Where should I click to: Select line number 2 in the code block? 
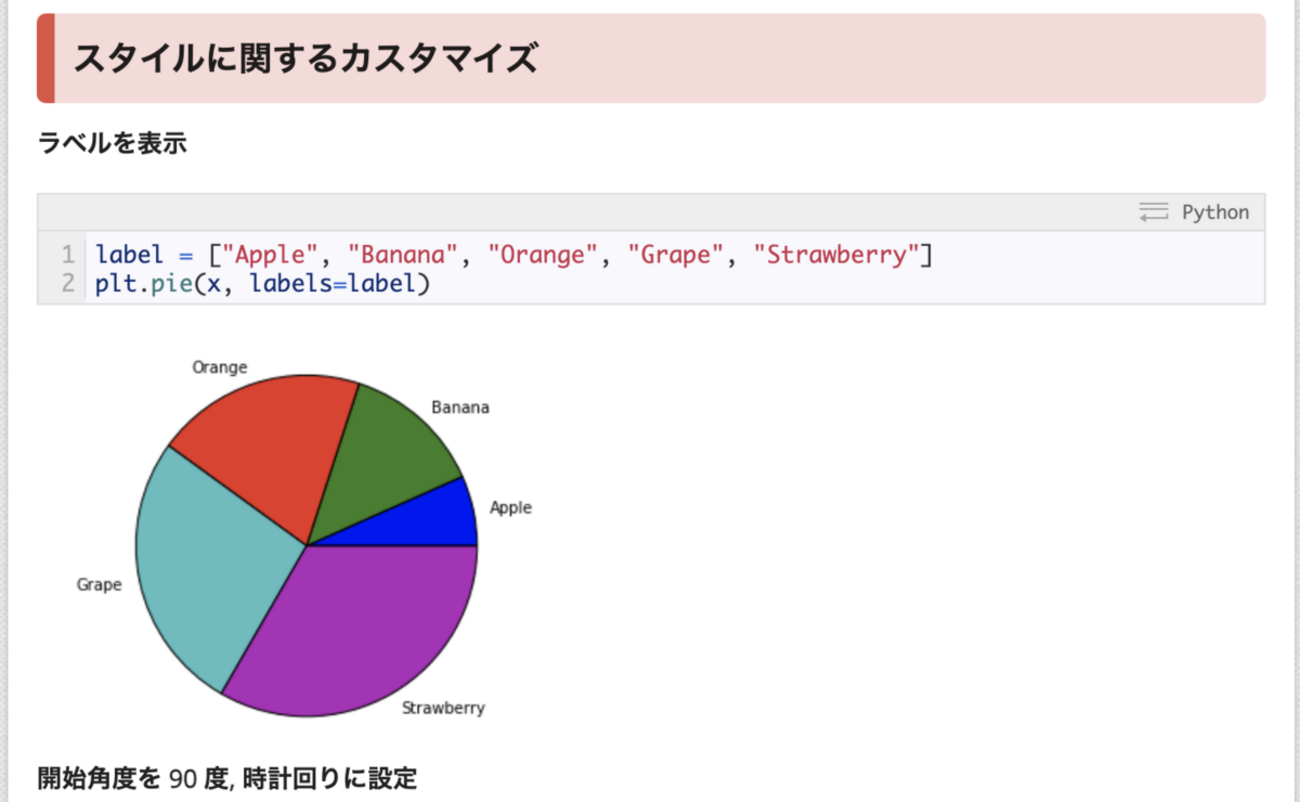(67, 283)
